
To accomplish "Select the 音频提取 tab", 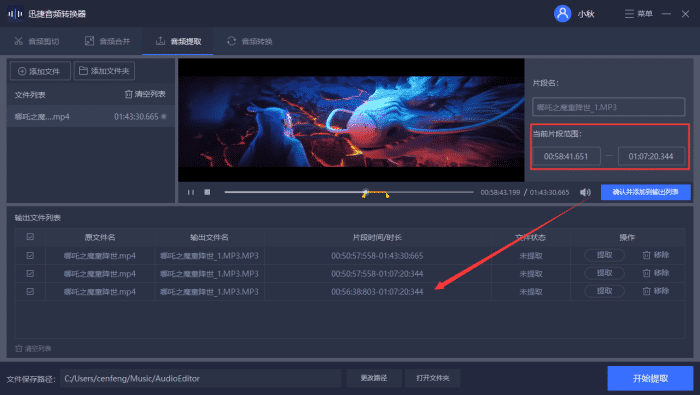I will tap(178, 42).
